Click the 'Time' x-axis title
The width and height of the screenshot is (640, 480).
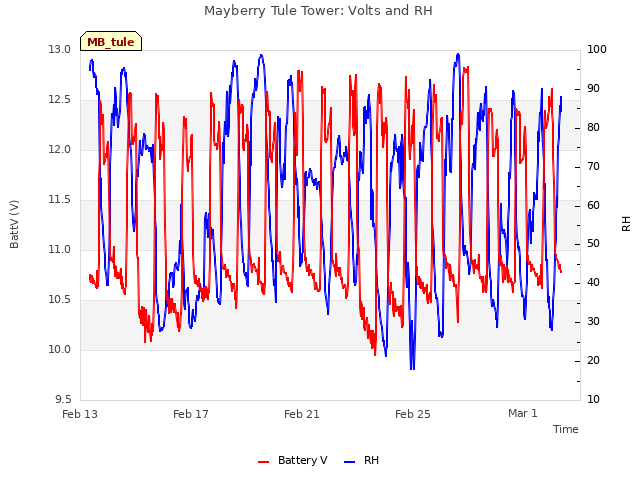click(566, 429)
